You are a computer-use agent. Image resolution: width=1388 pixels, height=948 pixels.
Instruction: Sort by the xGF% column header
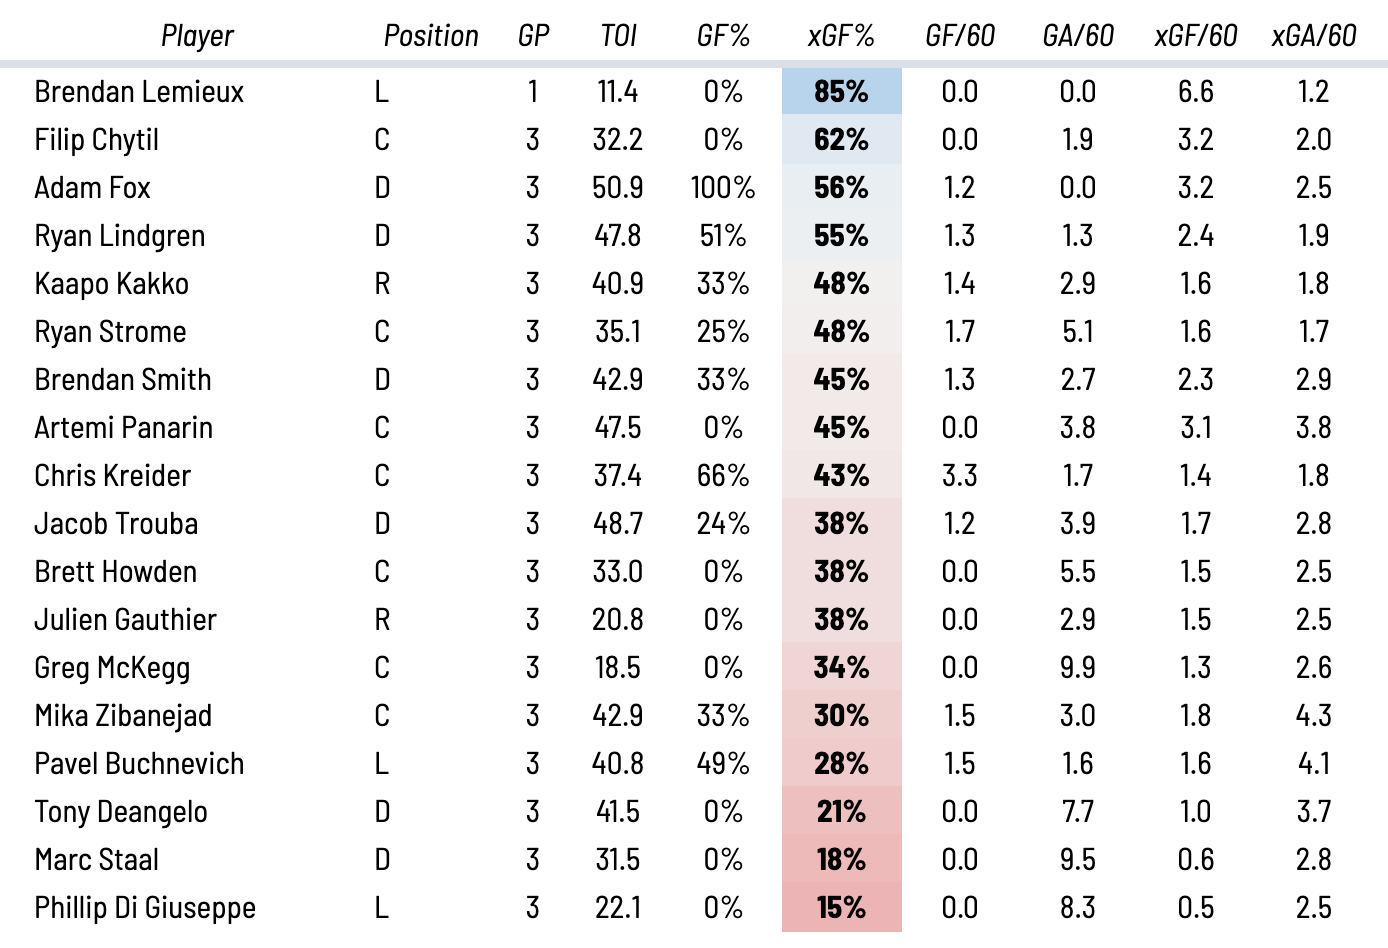pyautogui.click(x=841, y=36)
